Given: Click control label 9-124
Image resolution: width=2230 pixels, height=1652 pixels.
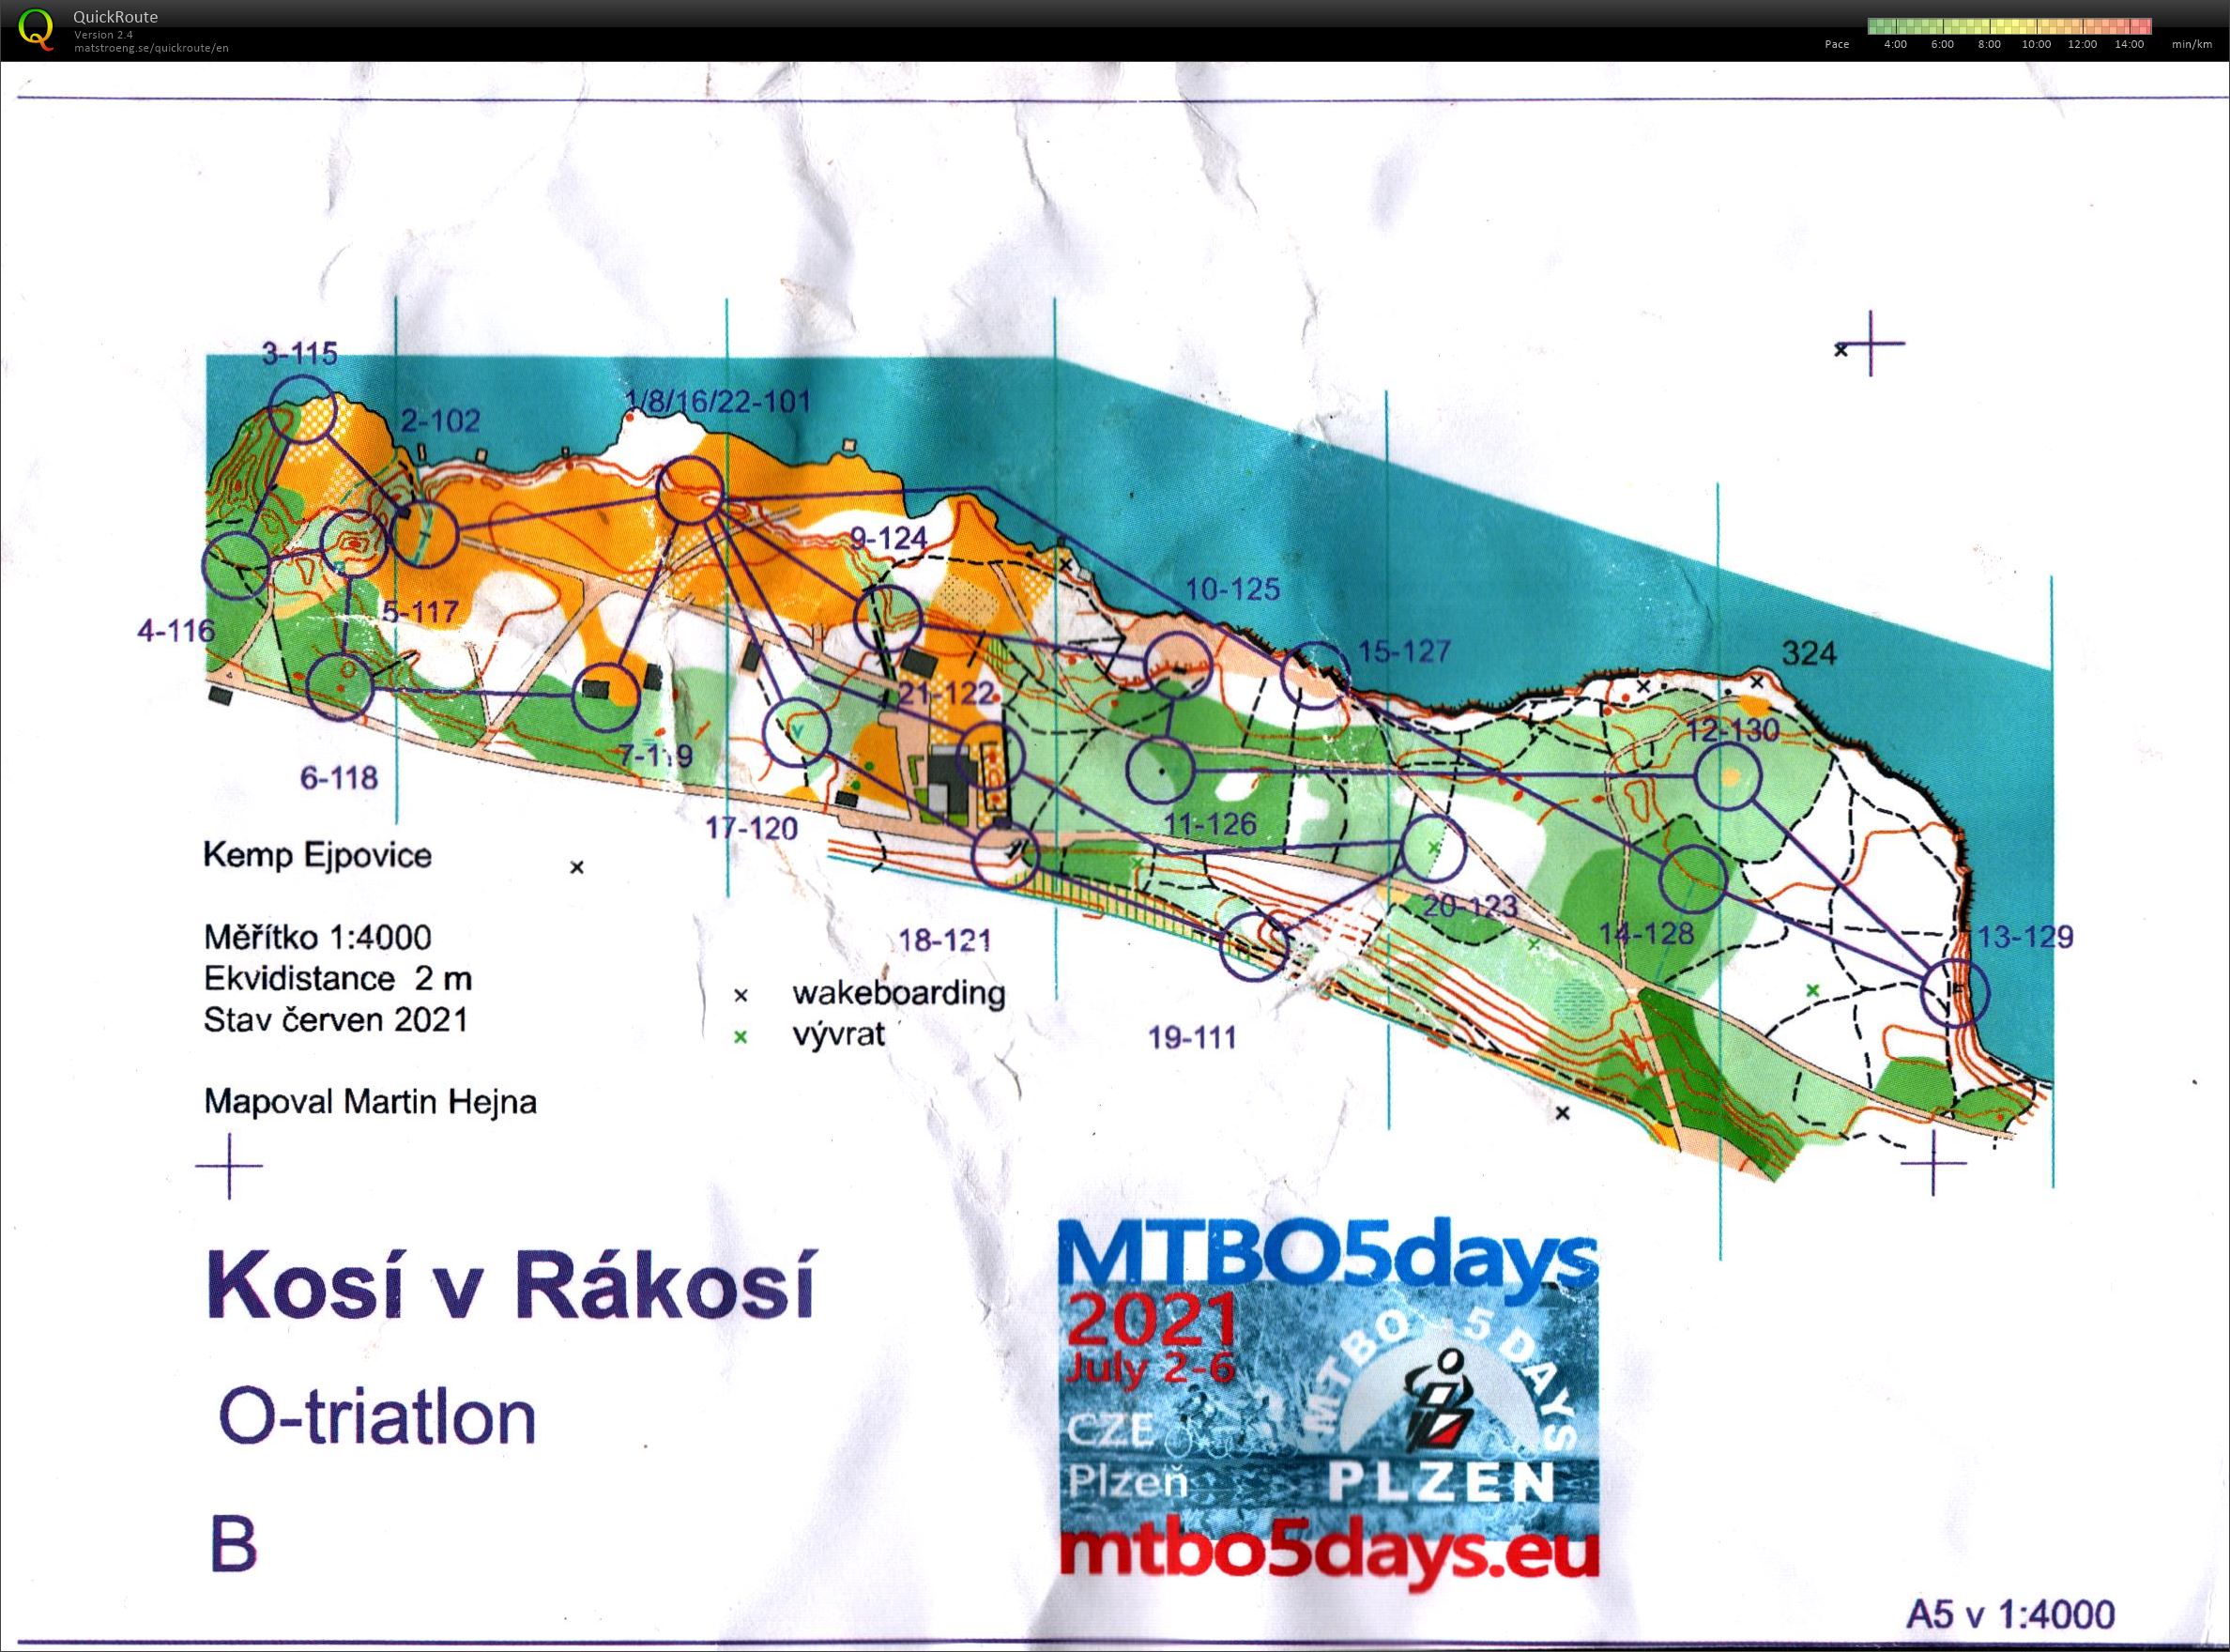Looking at the screenshot, I should tap(889, 538).
